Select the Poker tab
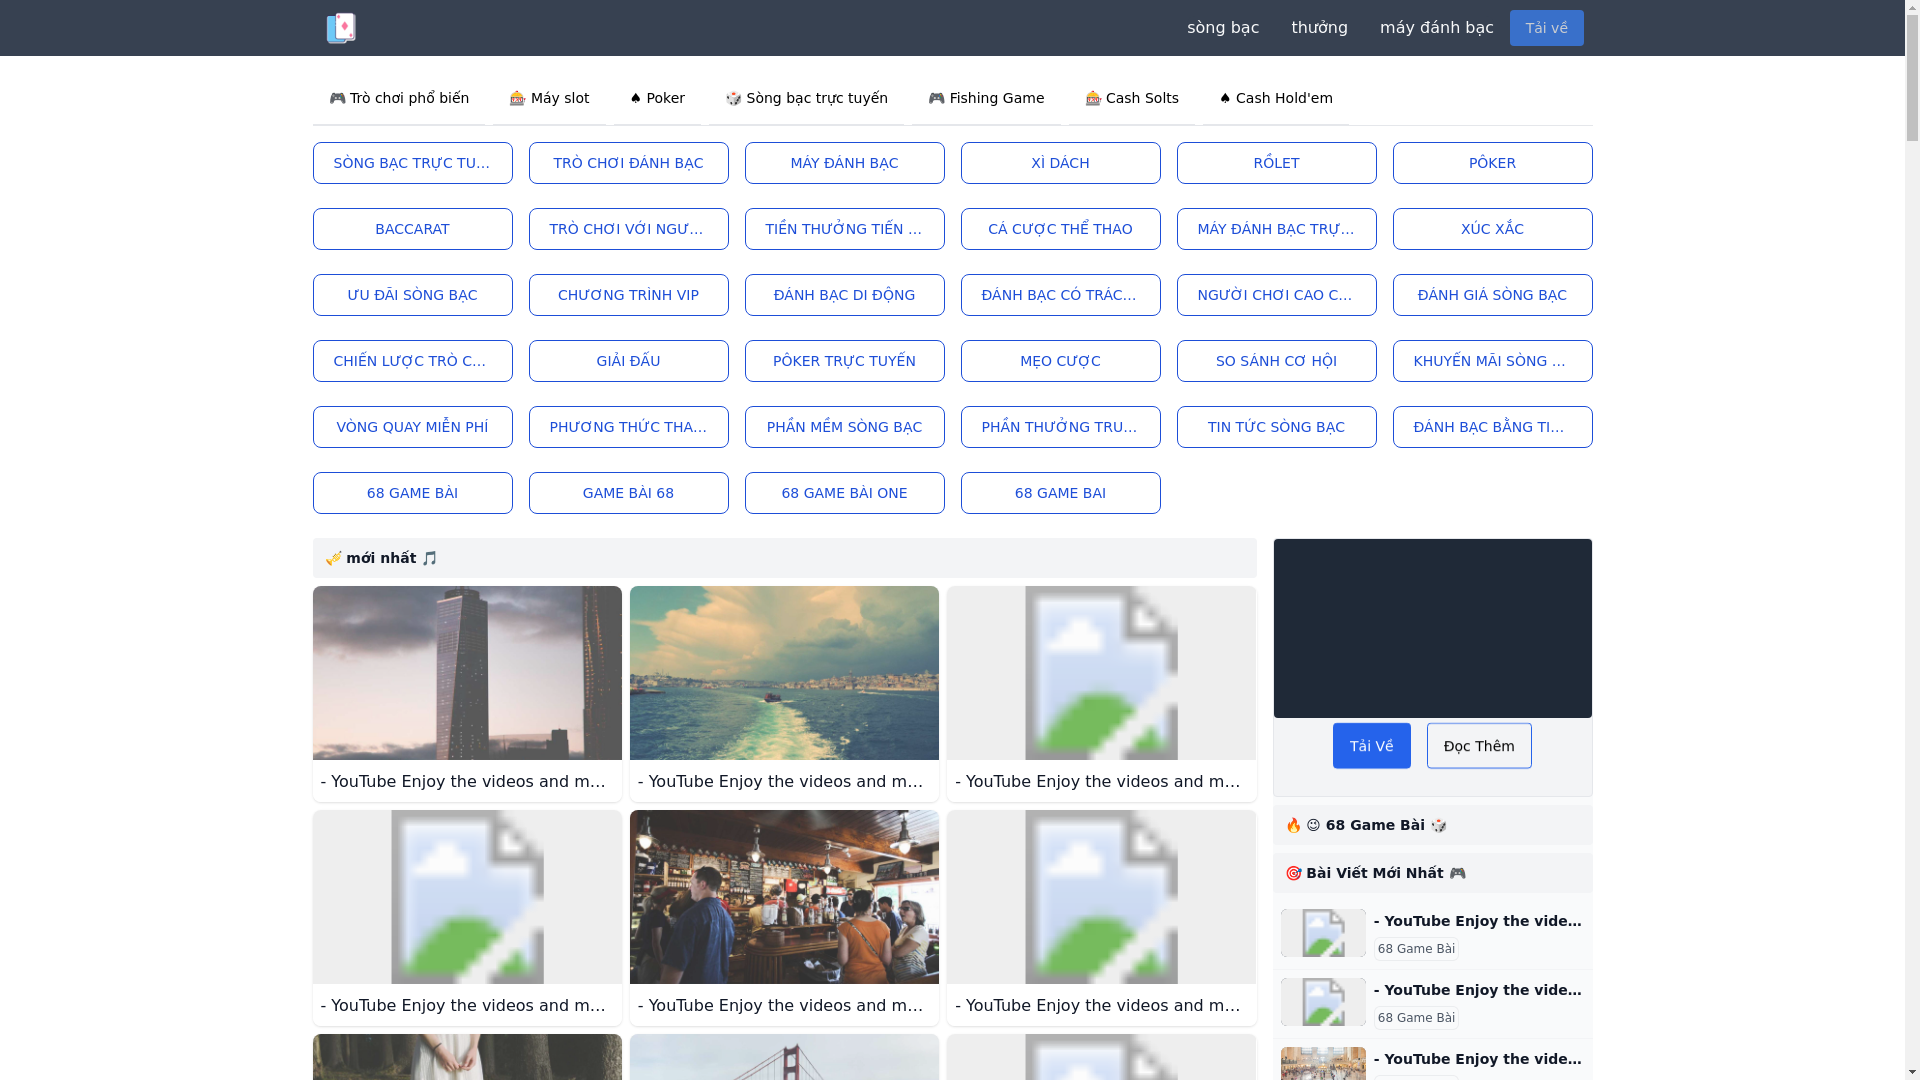This screenshot has width=1920, height=1080. click(657, 98)
